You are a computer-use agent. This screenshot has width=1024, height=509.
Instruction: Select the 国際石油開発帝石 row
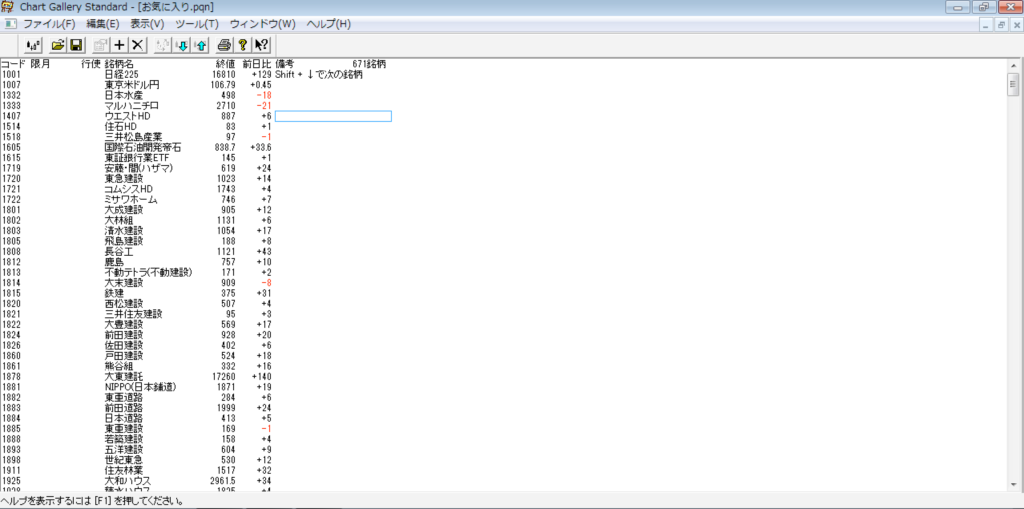[x=136, y=147]
